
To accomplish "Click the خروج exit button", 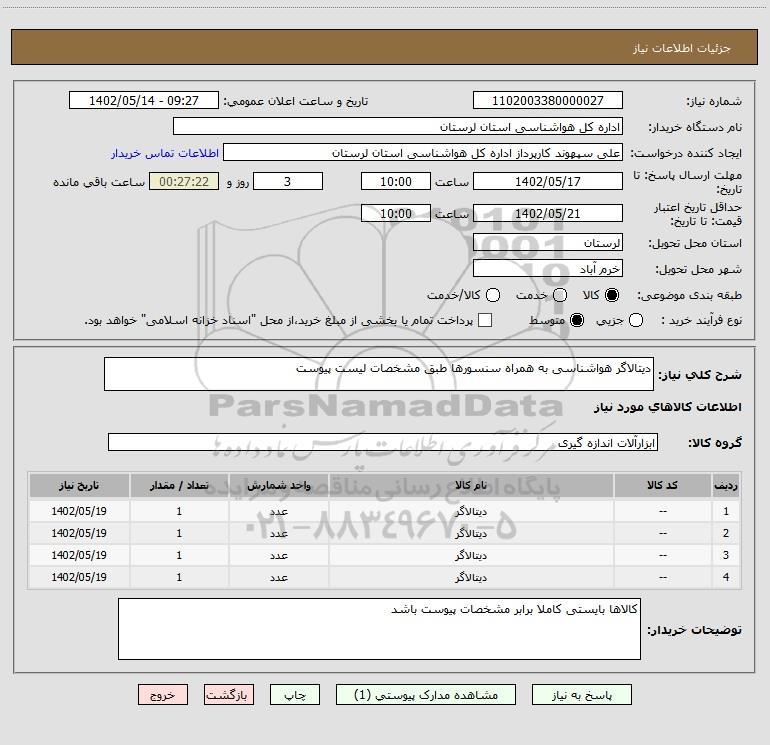I will (x=163, y=695).
